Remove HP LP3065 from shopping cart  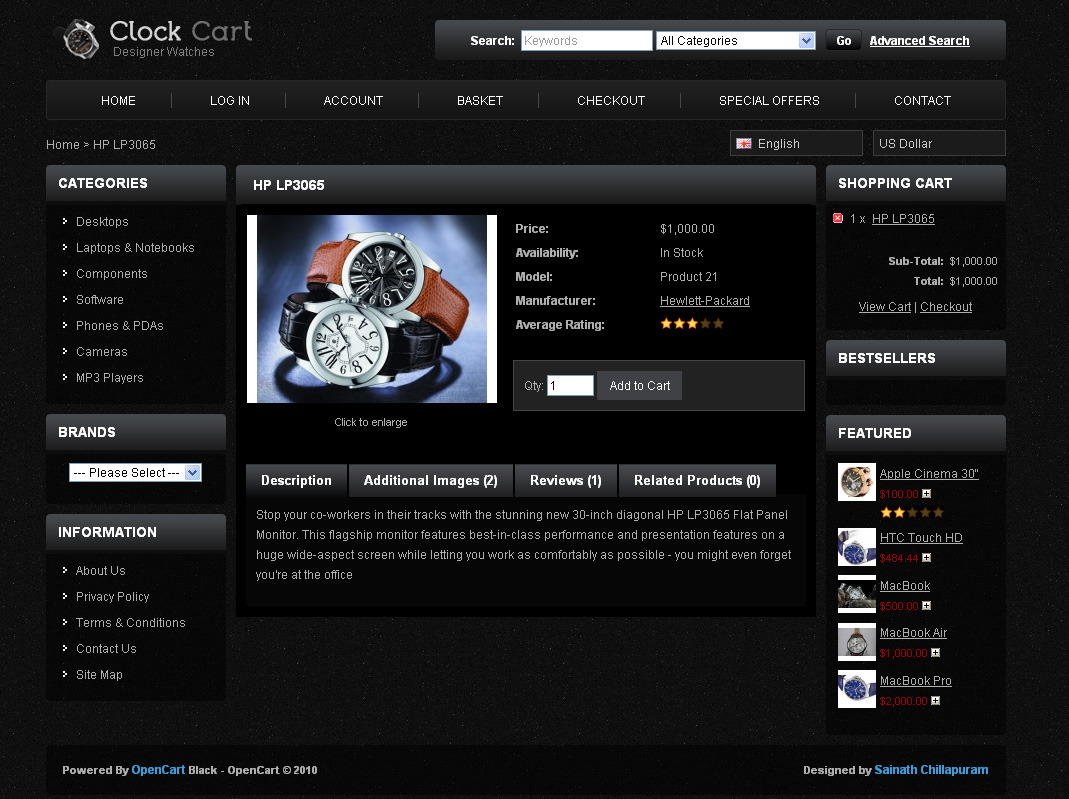(x=838, y=218)
